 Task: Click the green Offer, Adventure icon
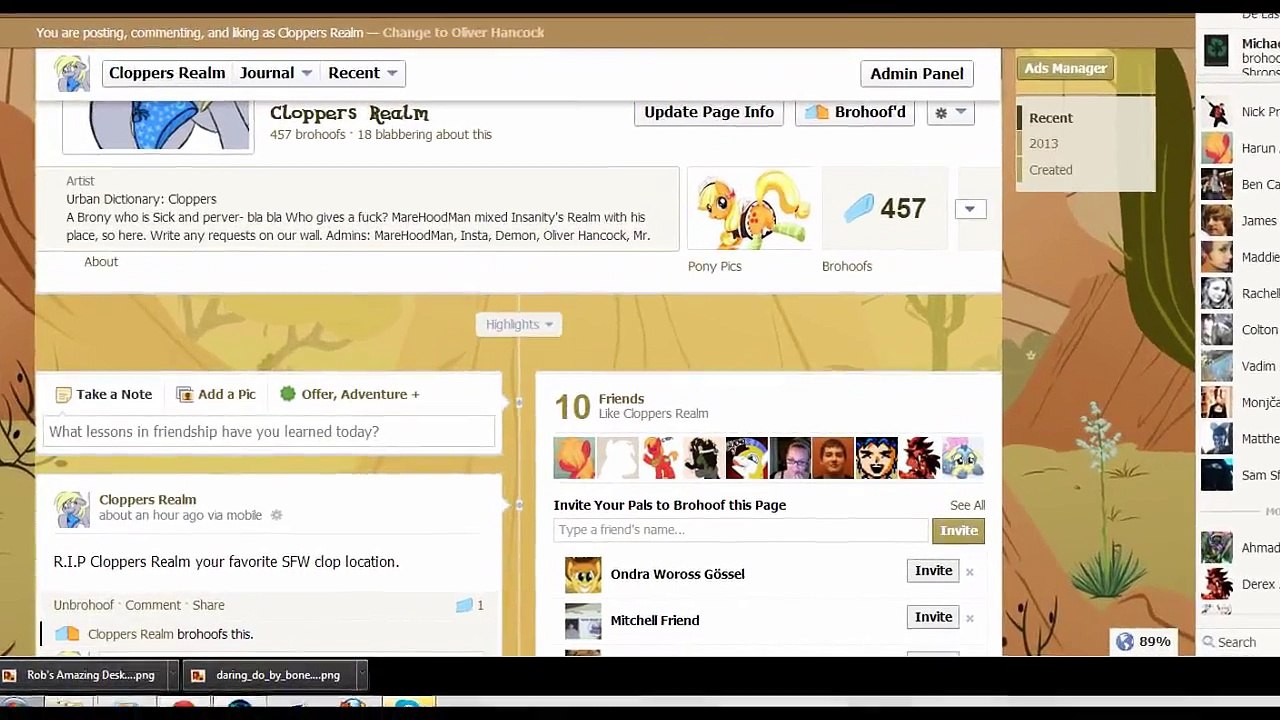point(288,394)
